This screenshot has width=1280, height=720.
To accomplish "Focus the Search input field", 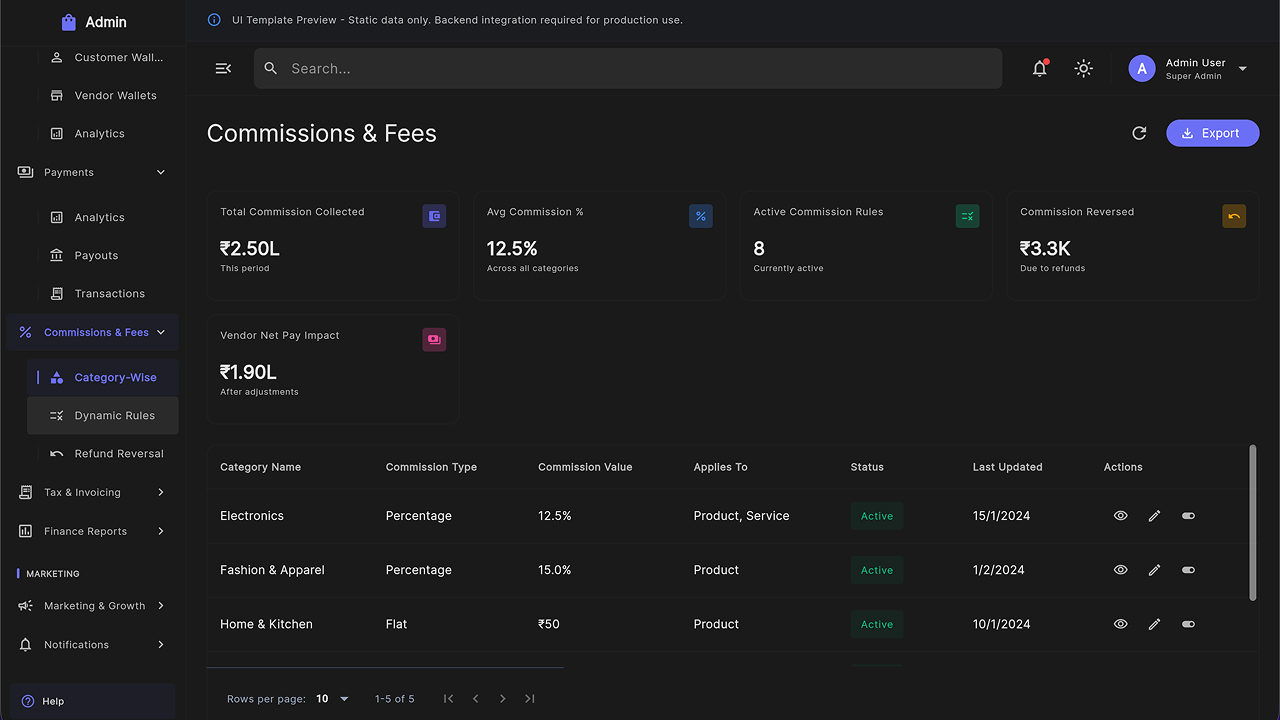I will (628, 68).
